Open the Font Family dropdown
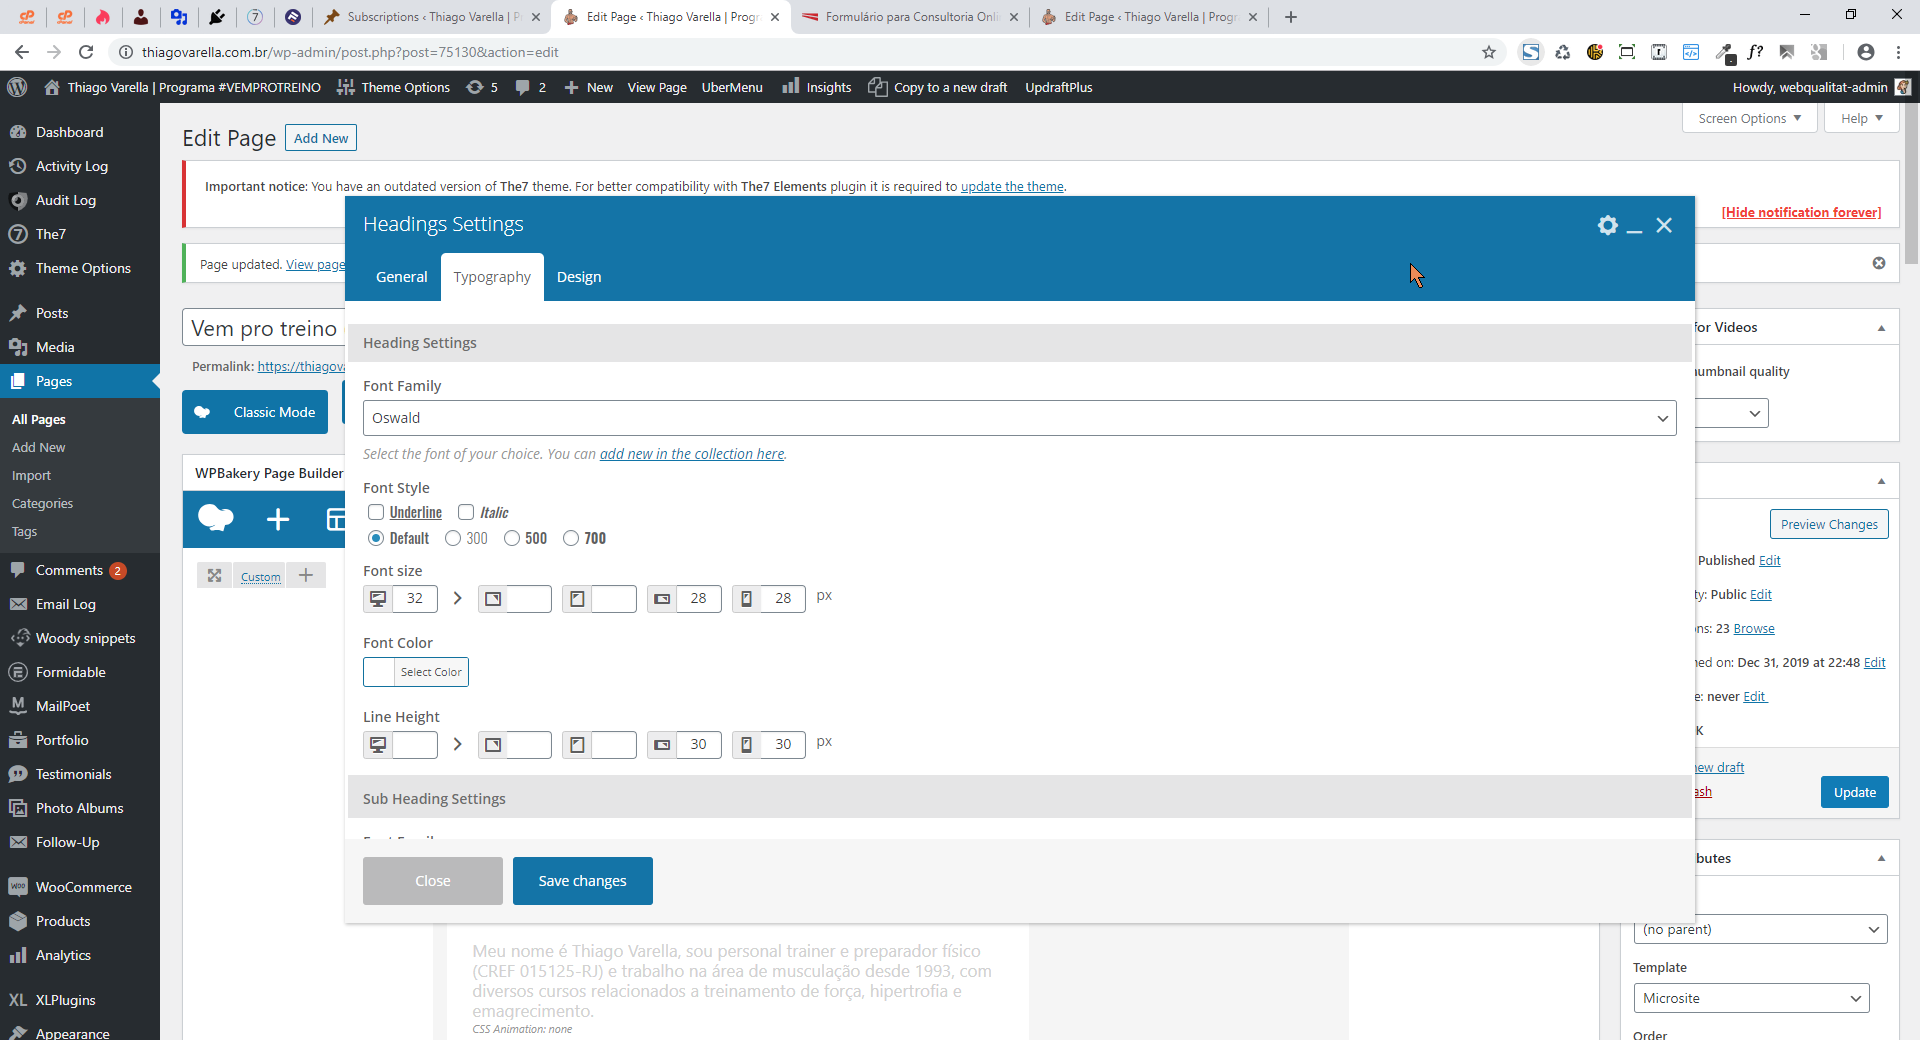 pyautogui.click(x=1019, y=418)
